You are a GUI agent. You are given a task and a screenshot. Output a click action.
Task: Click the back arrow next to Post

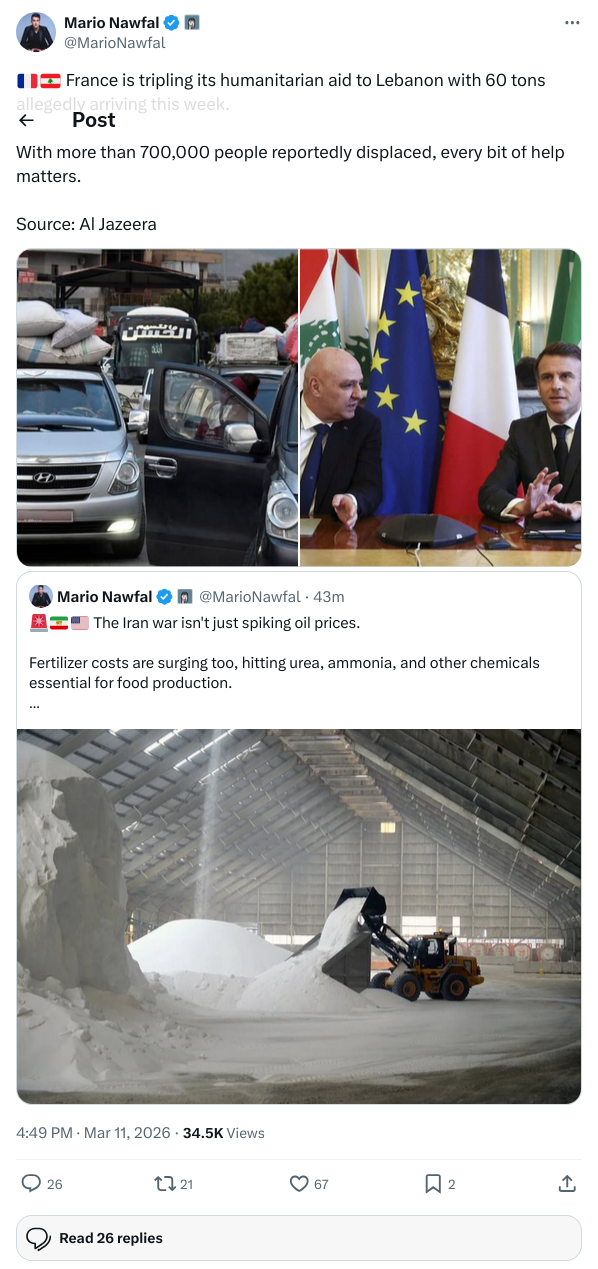(x=27, y=120)
